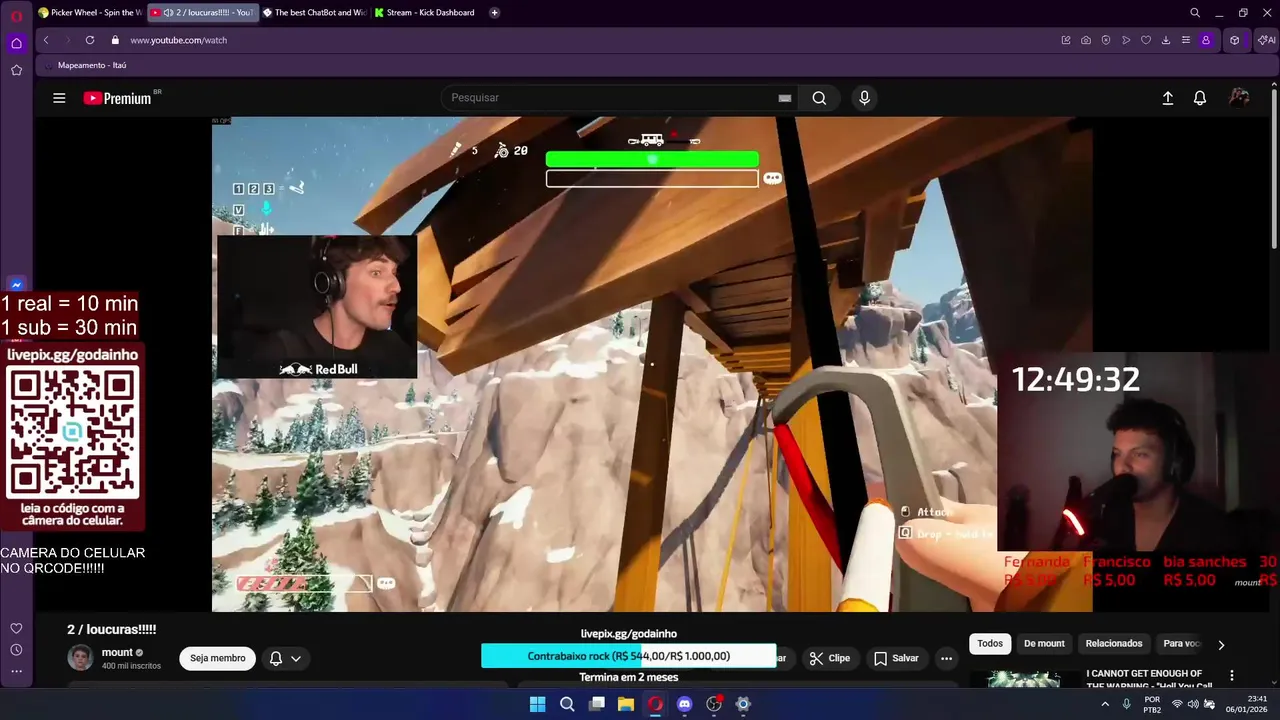Open the YouTube create/upload icon

(1167, 98)
